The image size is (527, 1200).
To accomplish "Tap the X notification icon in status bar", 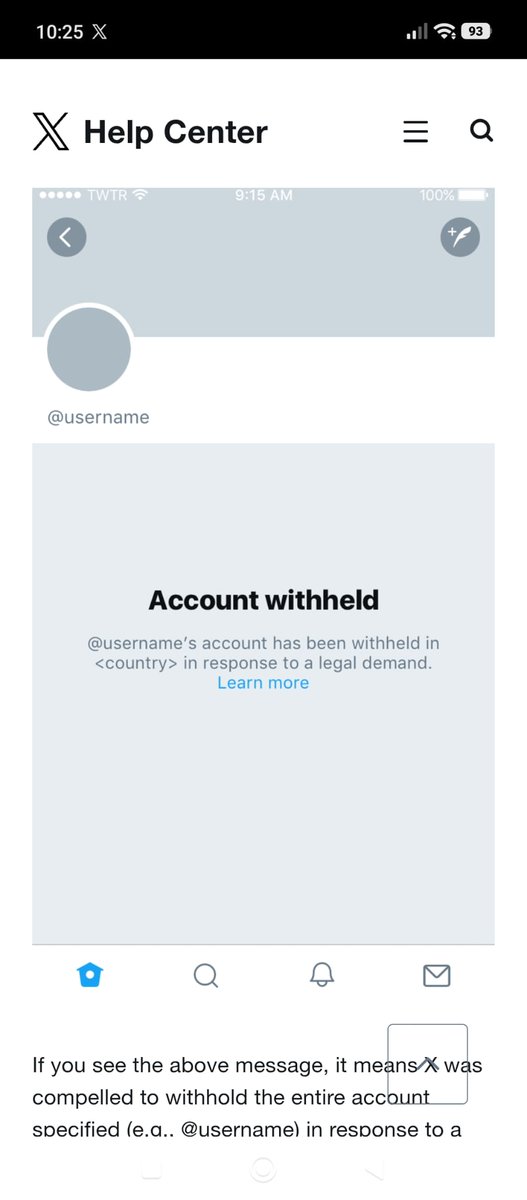I will click(99, 31).
